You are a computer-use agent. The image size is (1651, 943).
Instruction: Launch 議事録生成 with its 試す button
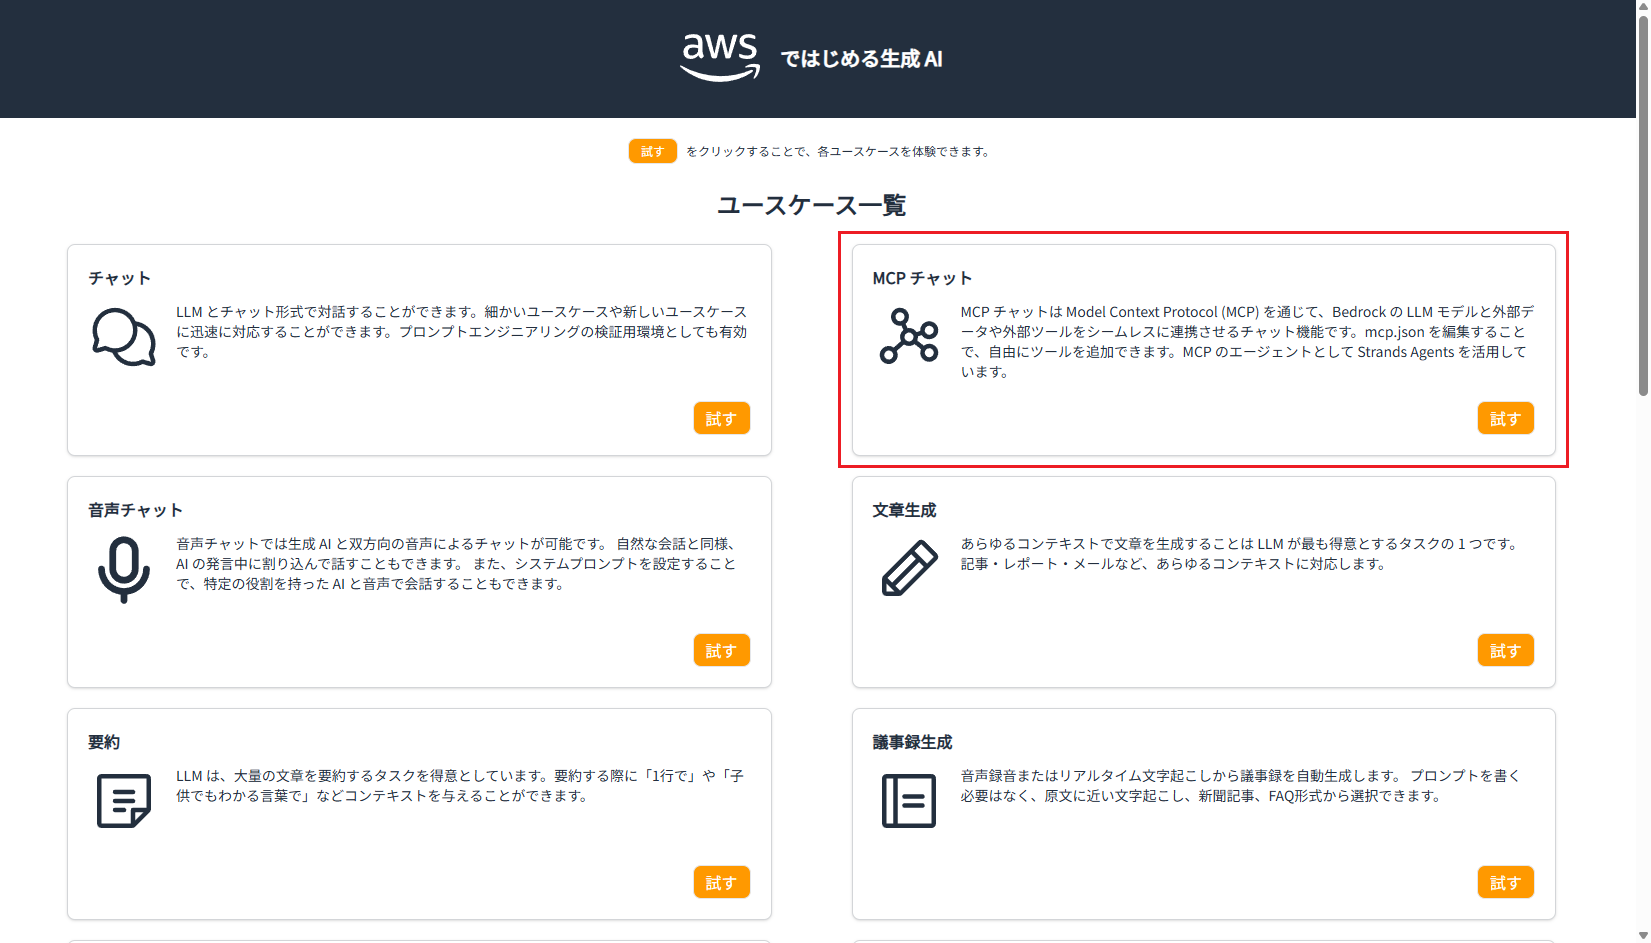[1505, 883]
